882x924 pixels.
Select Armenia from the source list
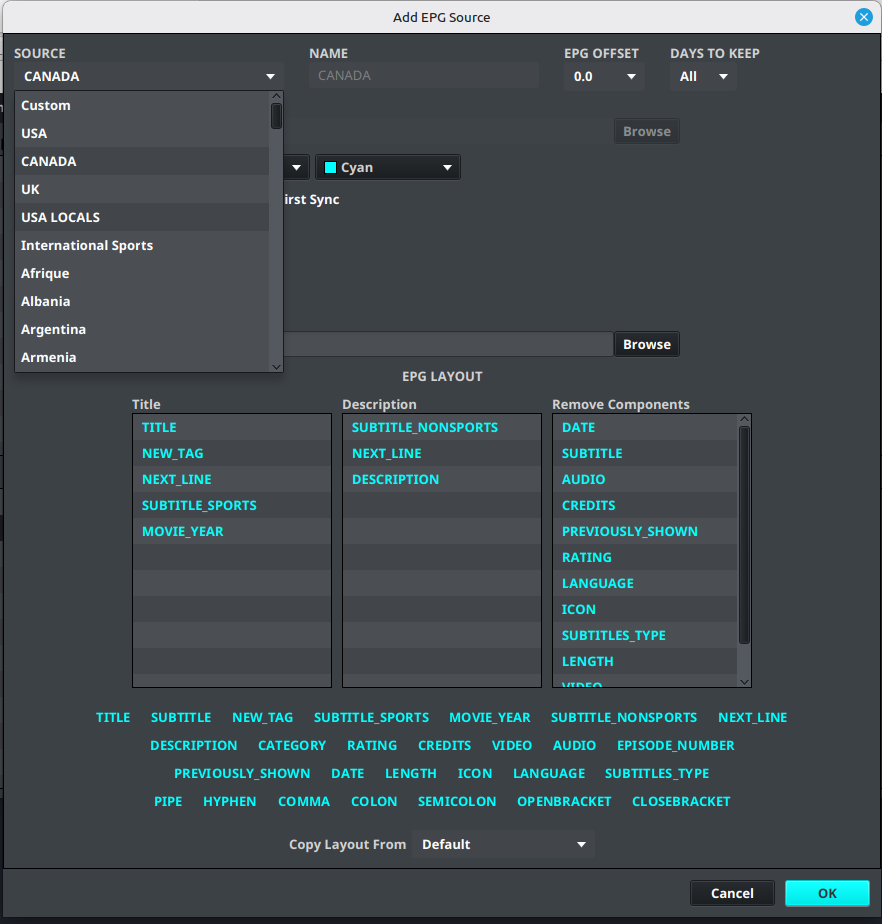click(x=142, y=357)
